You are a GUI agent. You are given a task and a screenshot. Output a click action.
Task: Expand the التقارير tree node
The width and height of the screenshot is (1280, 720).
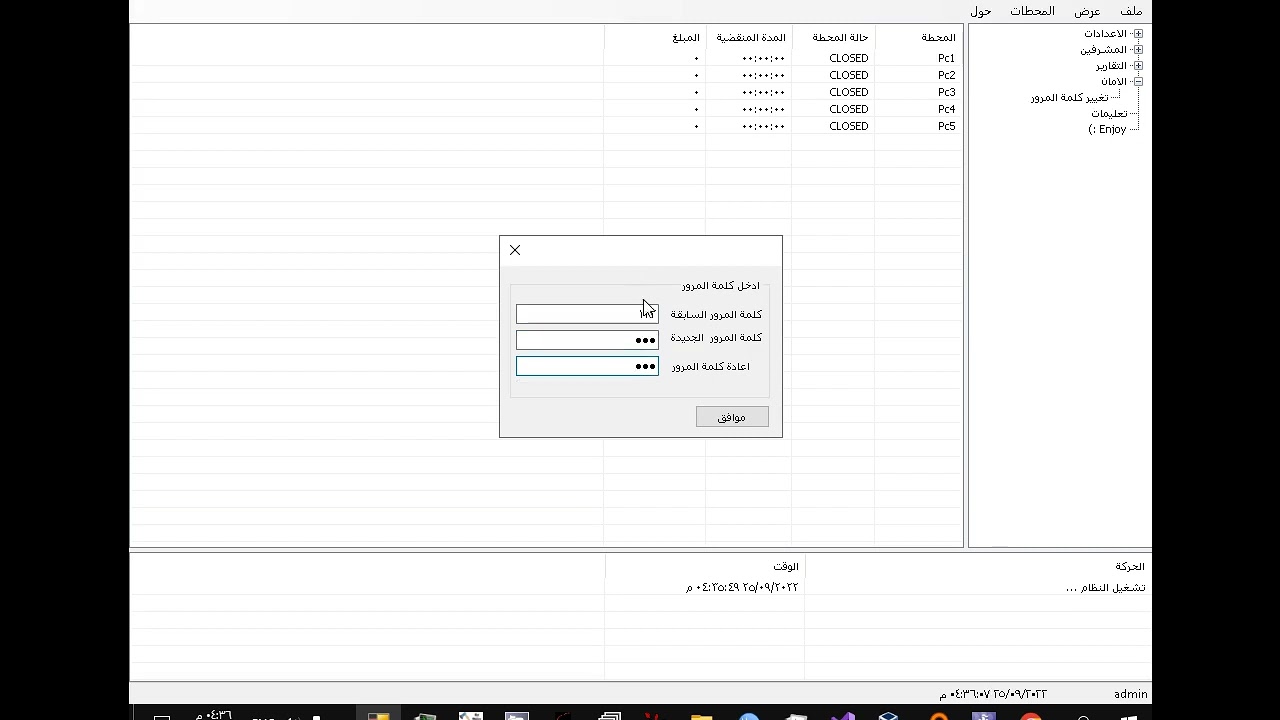pyautogui.click(x=1138, y=66)
